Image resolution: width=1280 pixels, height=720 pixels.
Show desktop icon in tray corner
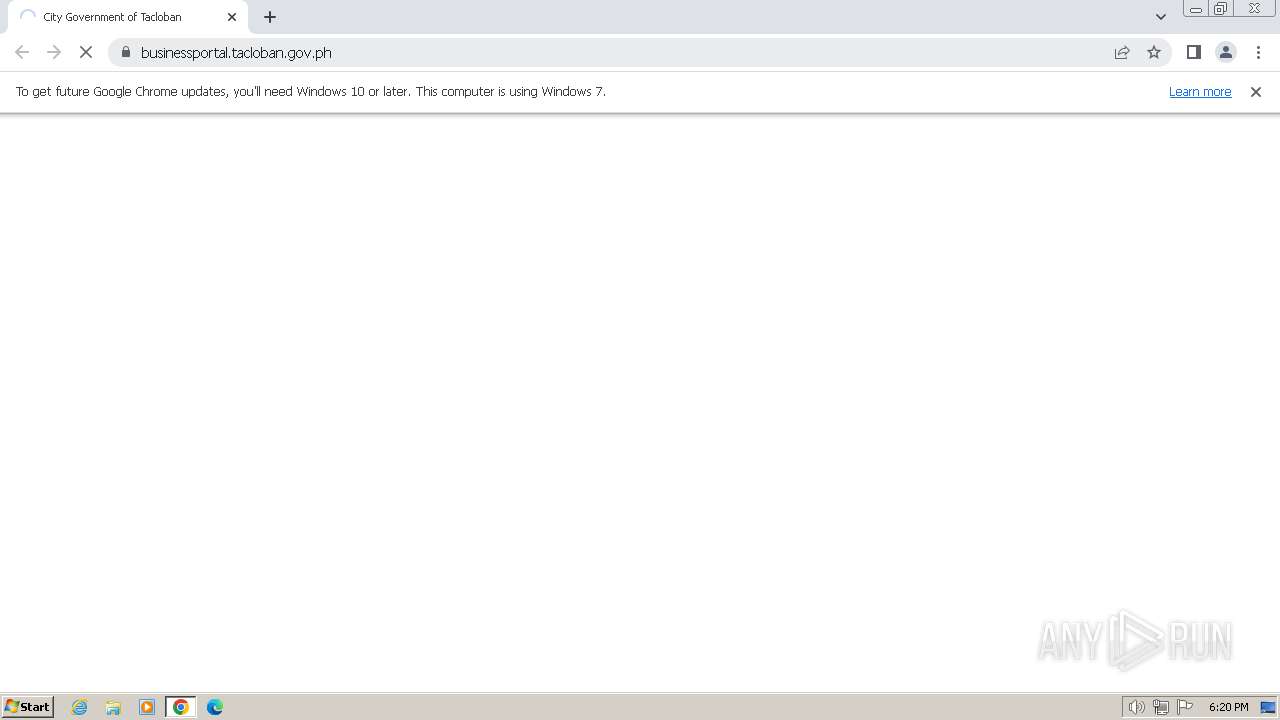(x=1268, y=707)
